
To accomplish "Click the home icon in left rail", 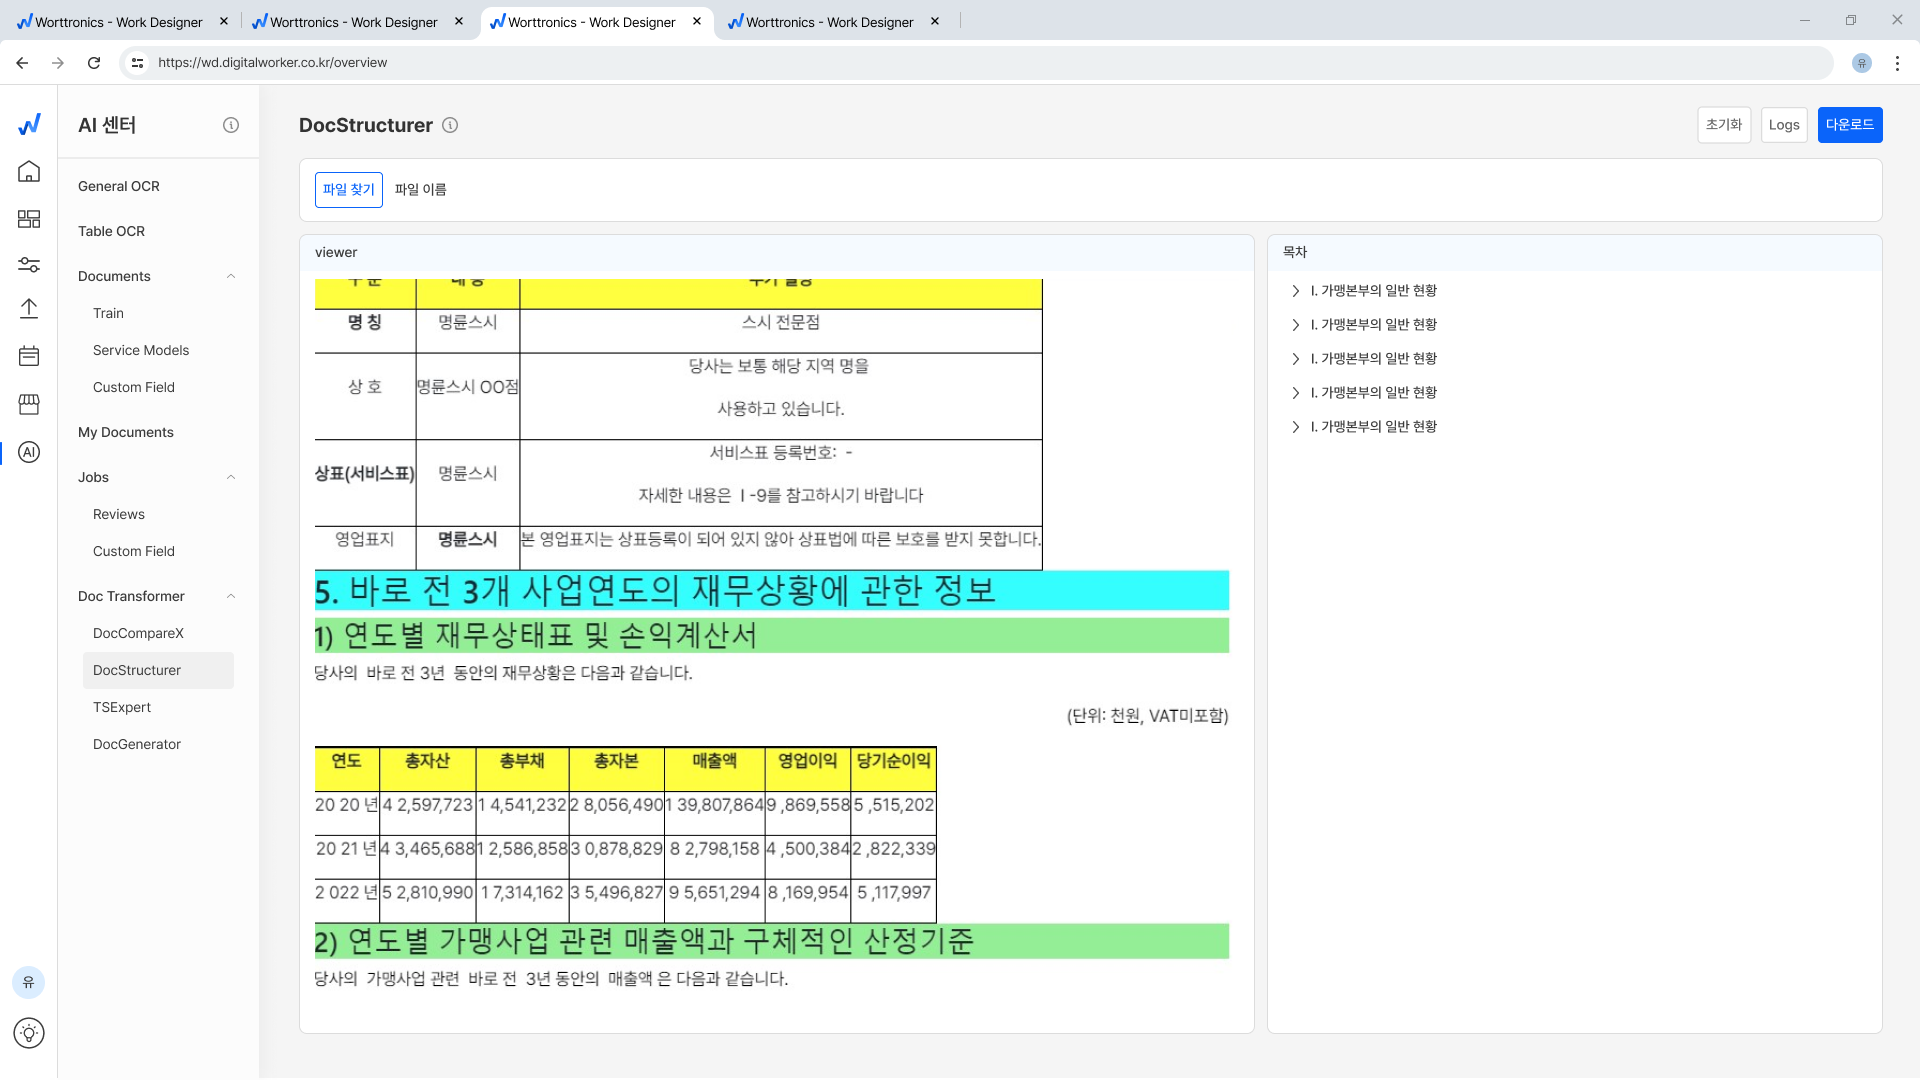I will [x=29, y=172].
